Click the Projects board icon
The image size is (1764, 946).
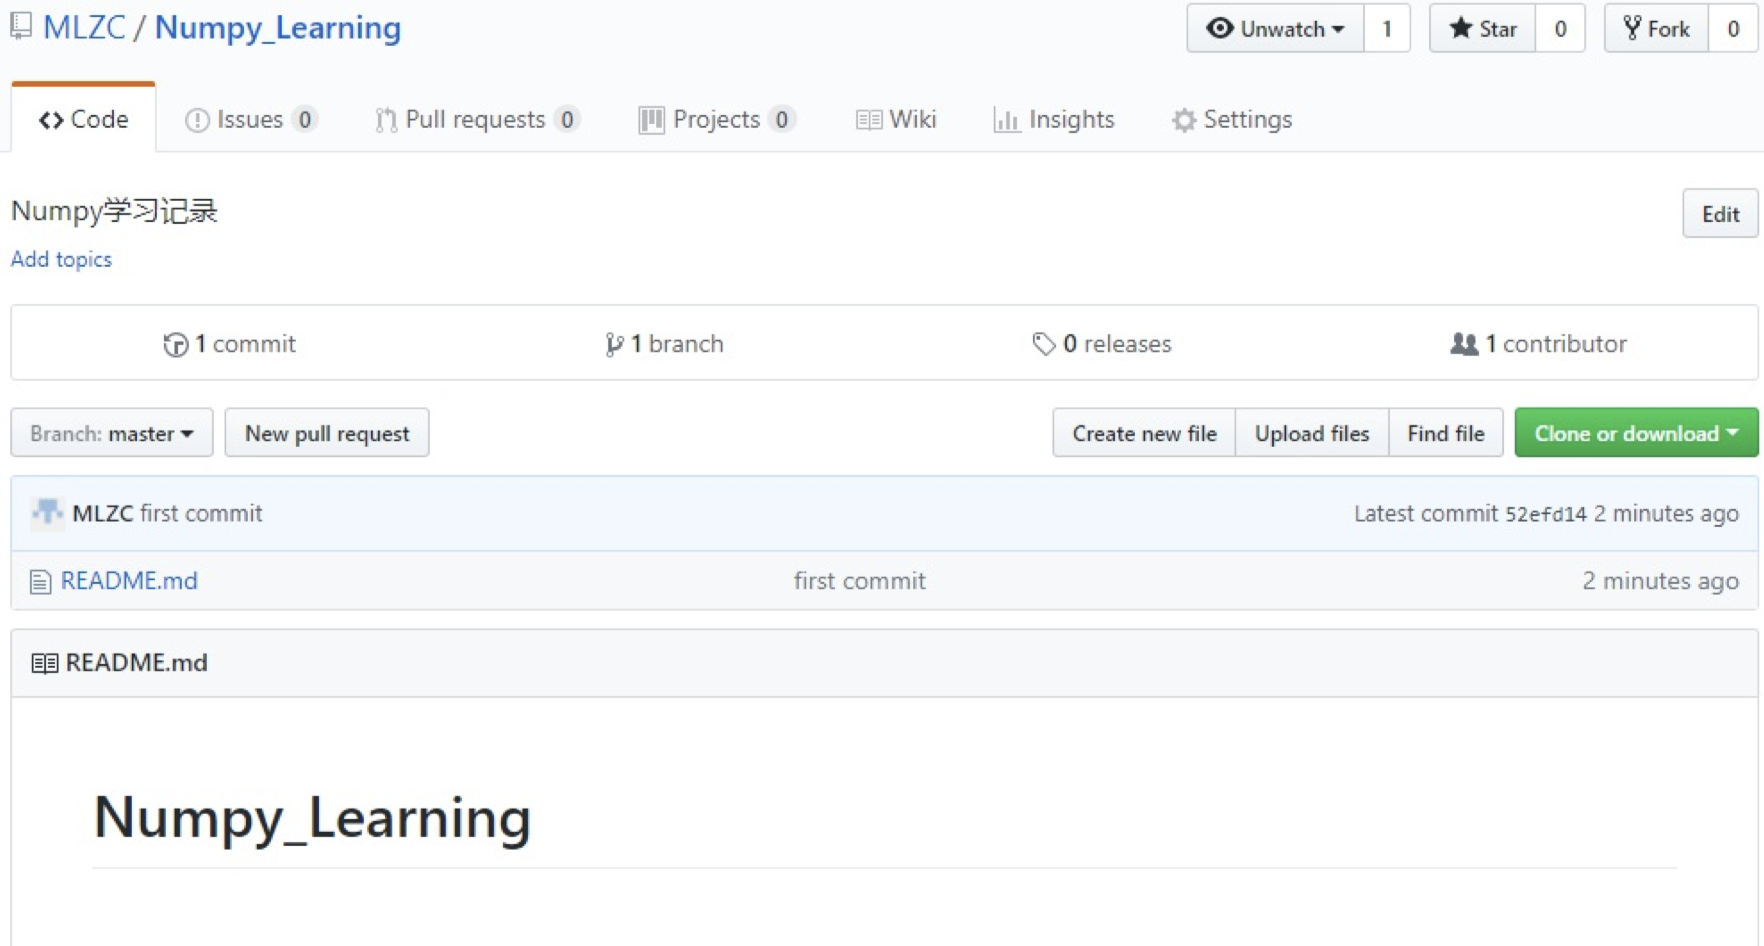tap(651, 120)
